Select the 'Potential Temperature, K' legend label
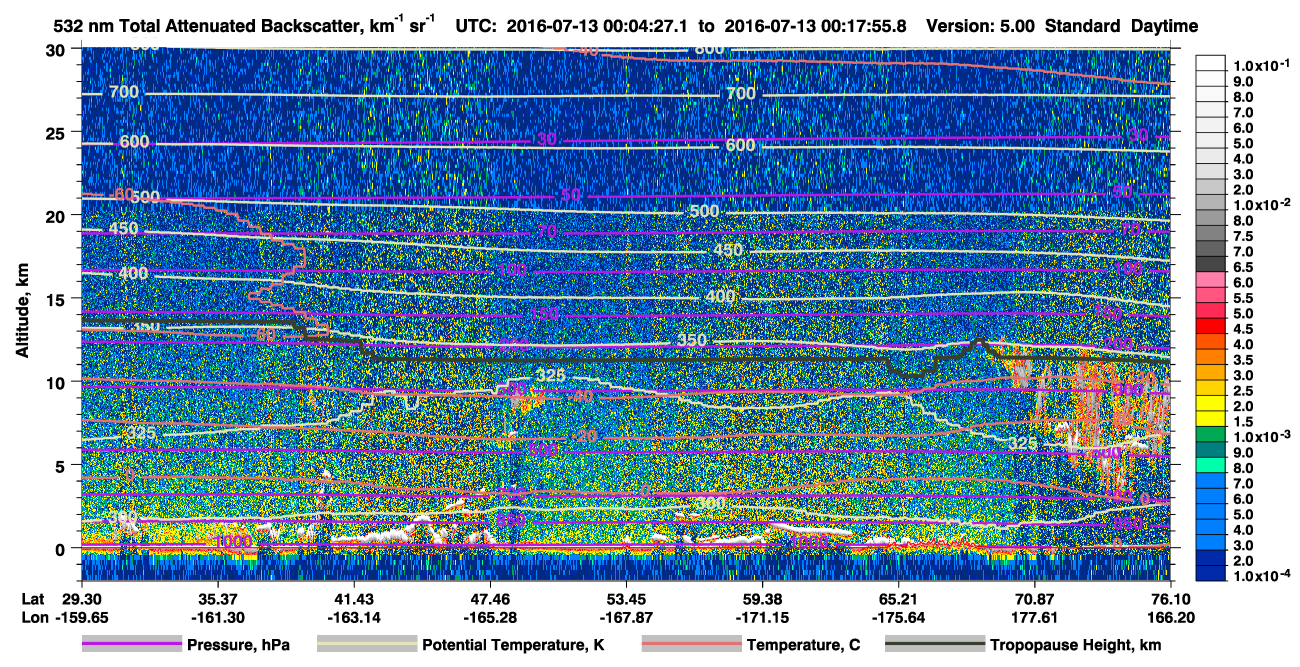Image resolution: width=1300 pixels, height=667 pixels. point(513,646)
